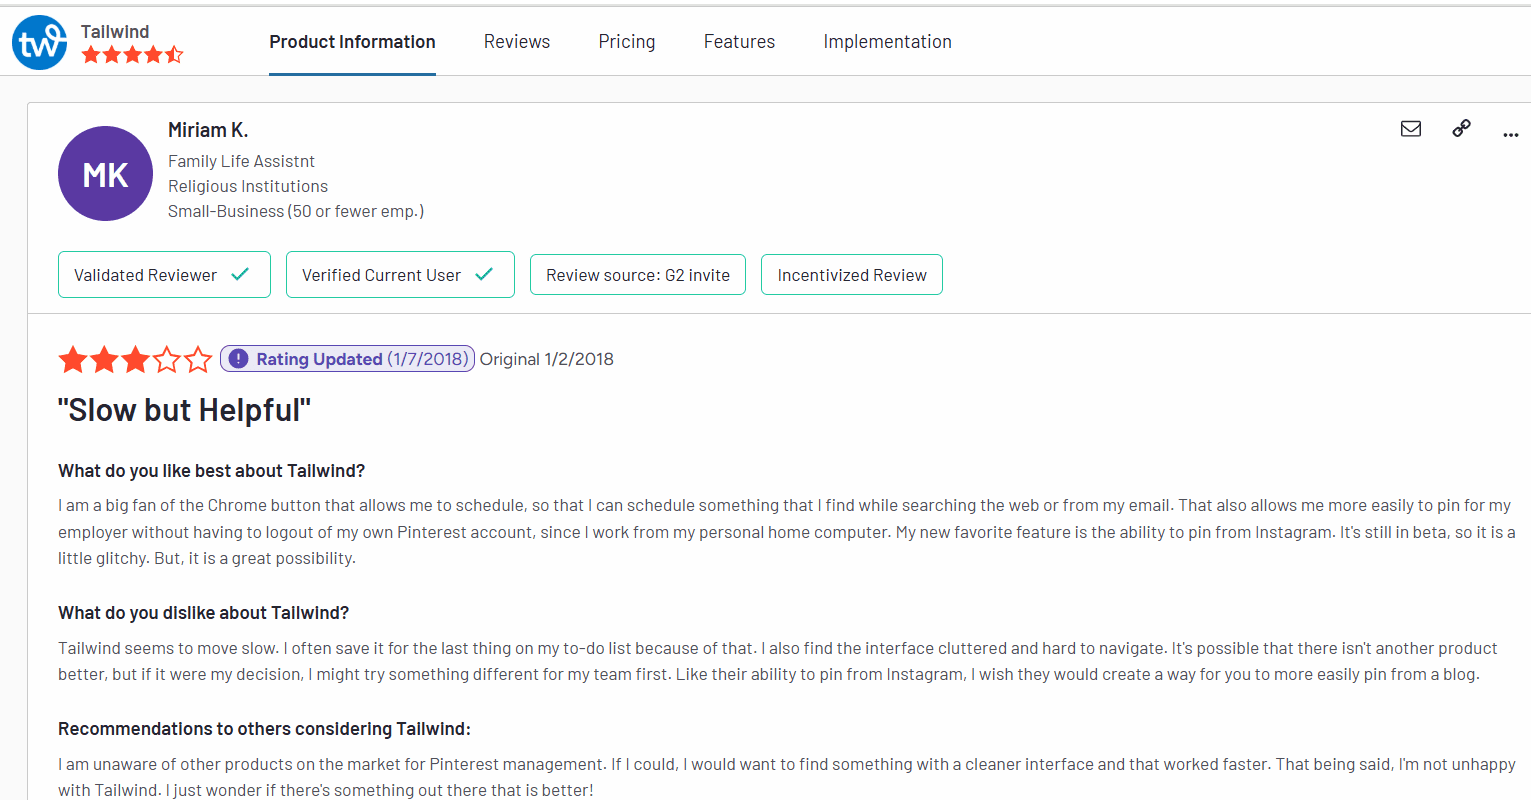Viewport: 1531px width, 800px height.
Task: Click the Rating Updated (1/7/2018) label
Action: pyautogui.click(x=361, y=359)
